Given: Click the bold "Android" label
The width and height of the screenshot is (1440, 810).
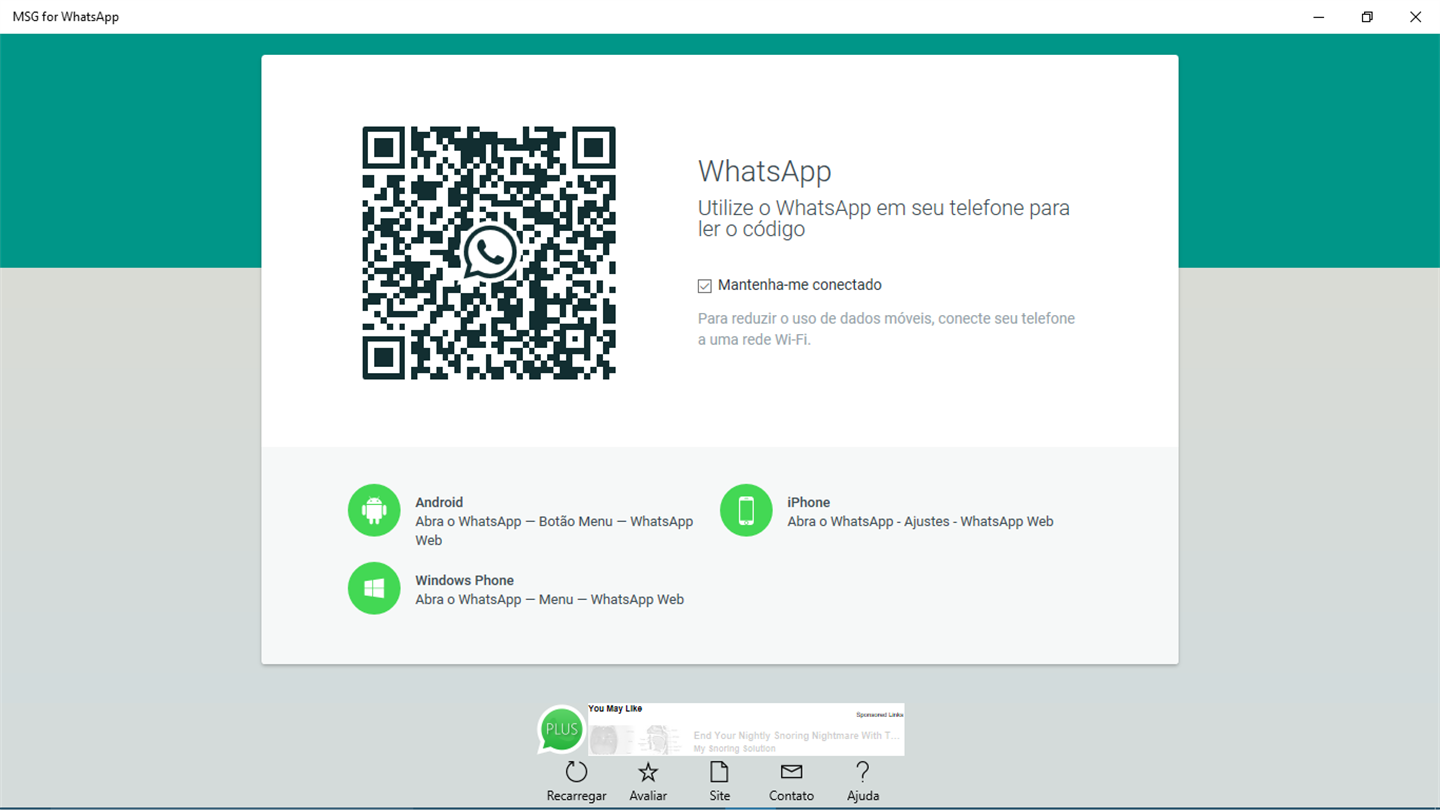Looking at the screenshot, I should [x=439, y=503].
